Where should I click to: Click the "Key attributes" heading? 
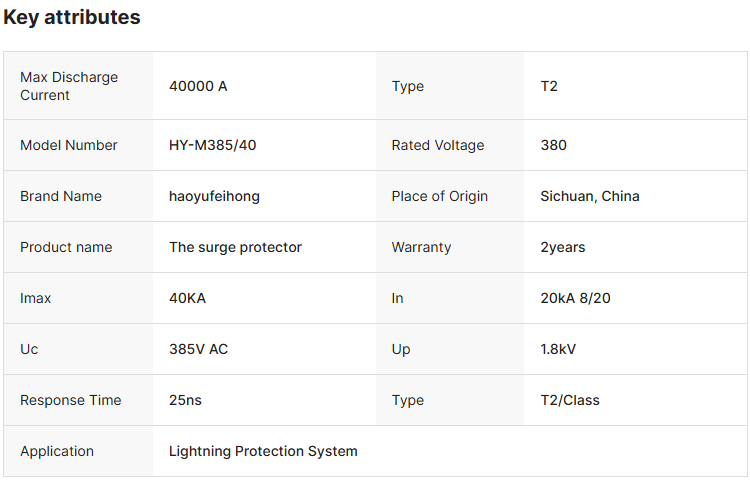pos(72,18)
